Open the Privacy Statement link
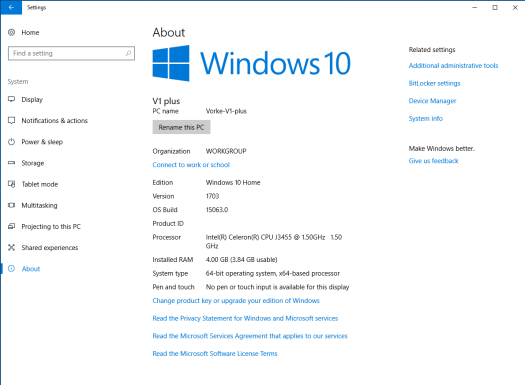The image size is (525, 385). pyautogui.click(x=245, y=318)
